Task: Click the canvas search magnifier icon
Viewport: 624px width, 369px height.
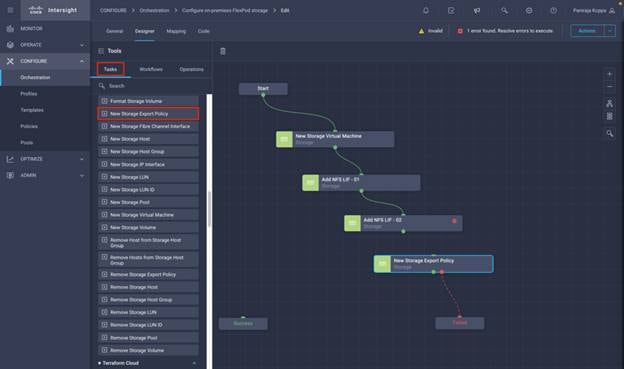Action: click(609, 133)
